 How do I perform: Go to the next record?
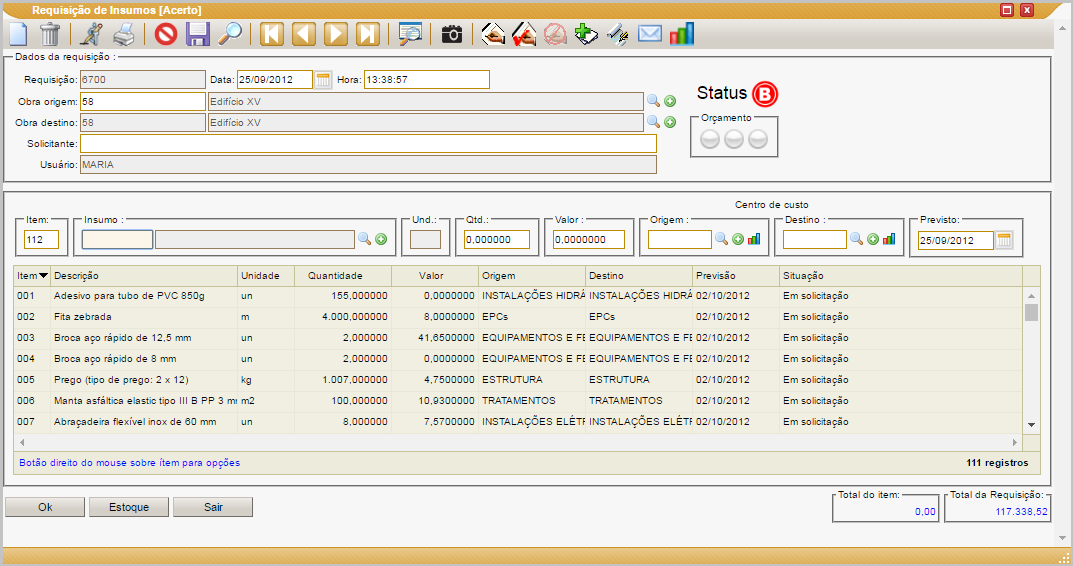tap(335, 34)
